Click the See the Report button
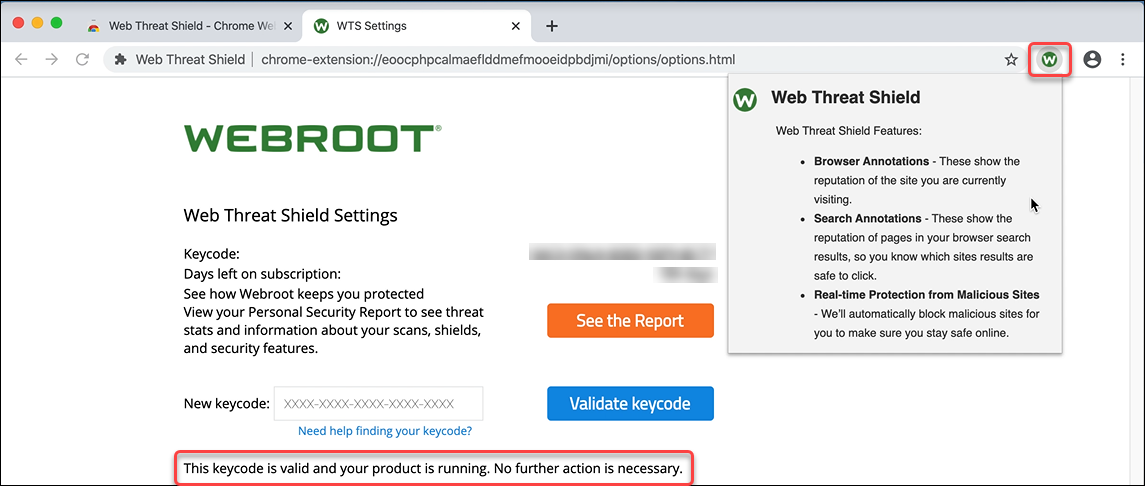This screenshot has width=1145, height=486. point(630,321)
